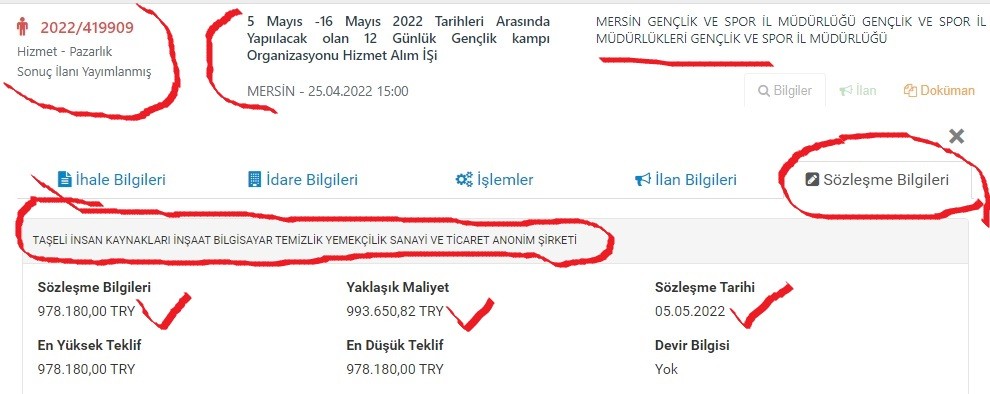Go to İlan Bilgileri tab

coord(686,180)
